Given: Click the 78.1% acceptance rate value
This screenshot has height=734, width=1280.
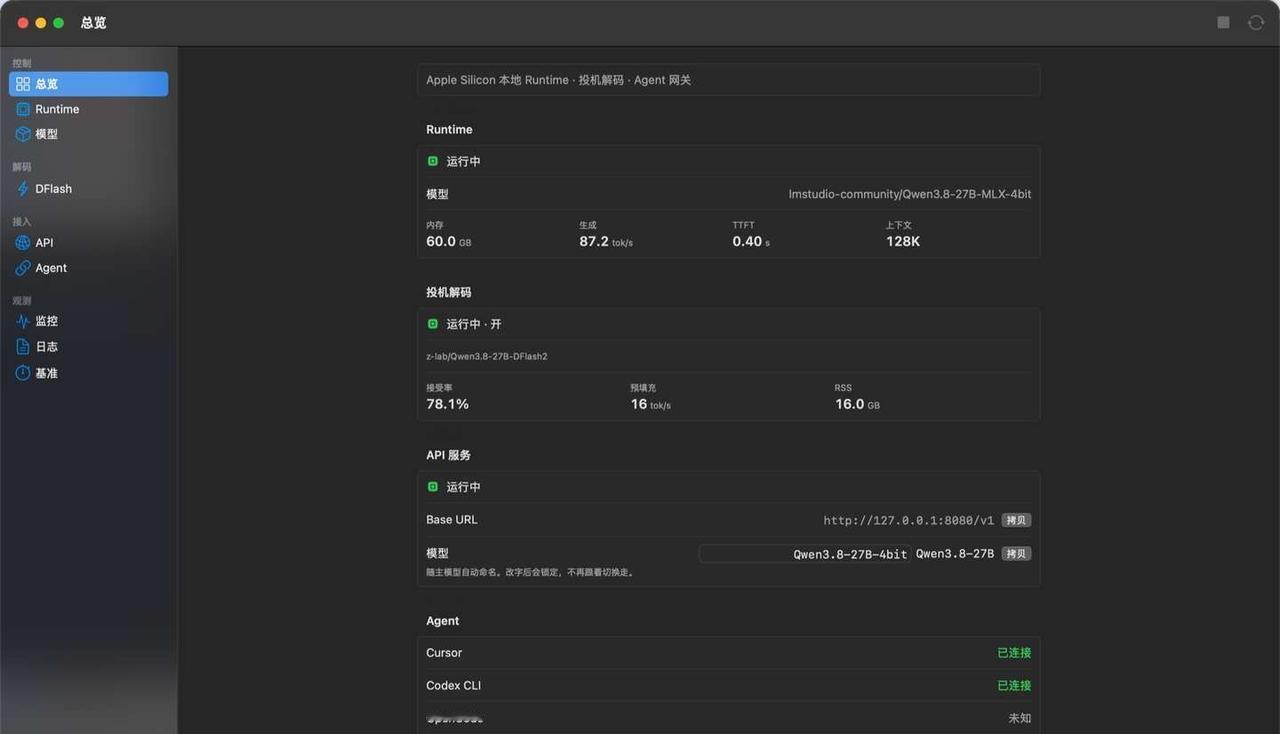Looking at the screenshot, I should [448, 404].
